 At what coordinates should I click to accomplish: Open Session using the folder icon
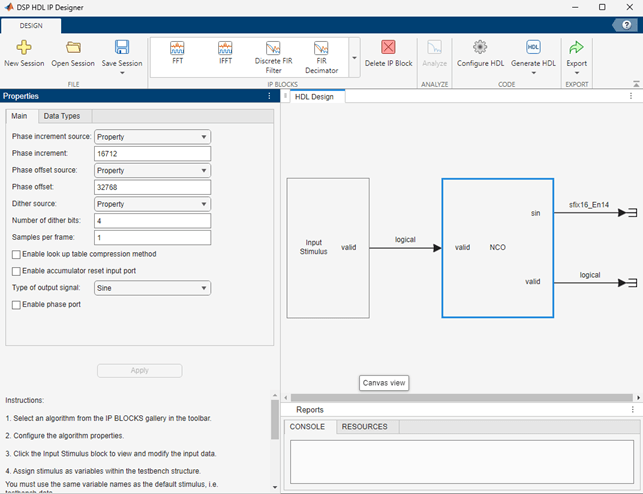[73, 48]
